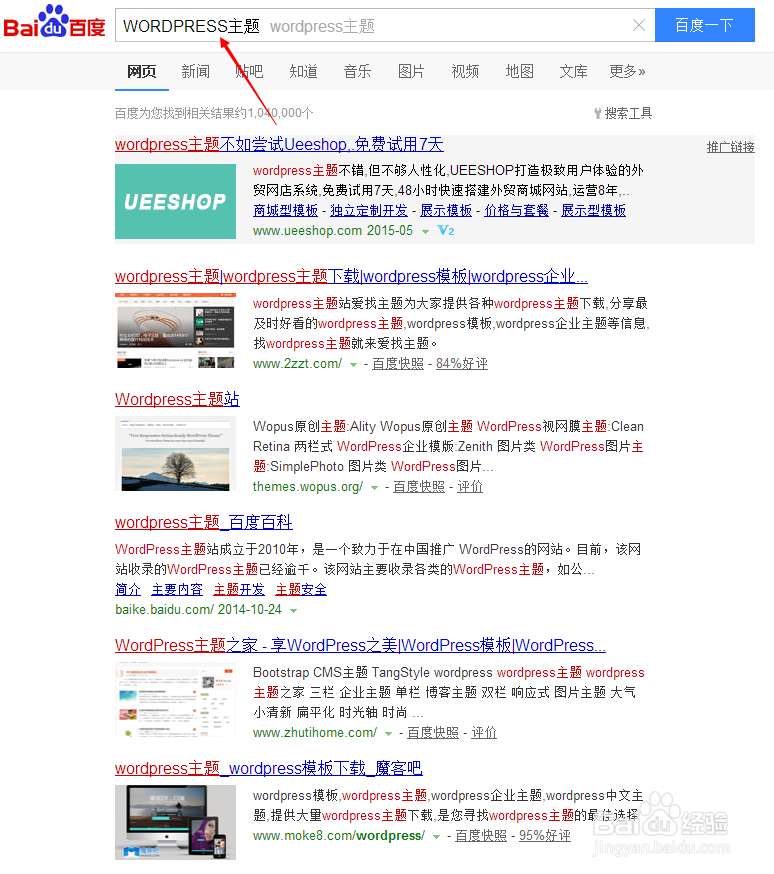This screenshot has width=774, height=874.
Task: Open the 独立定制开发 sublink
Action: coord(369,210)
